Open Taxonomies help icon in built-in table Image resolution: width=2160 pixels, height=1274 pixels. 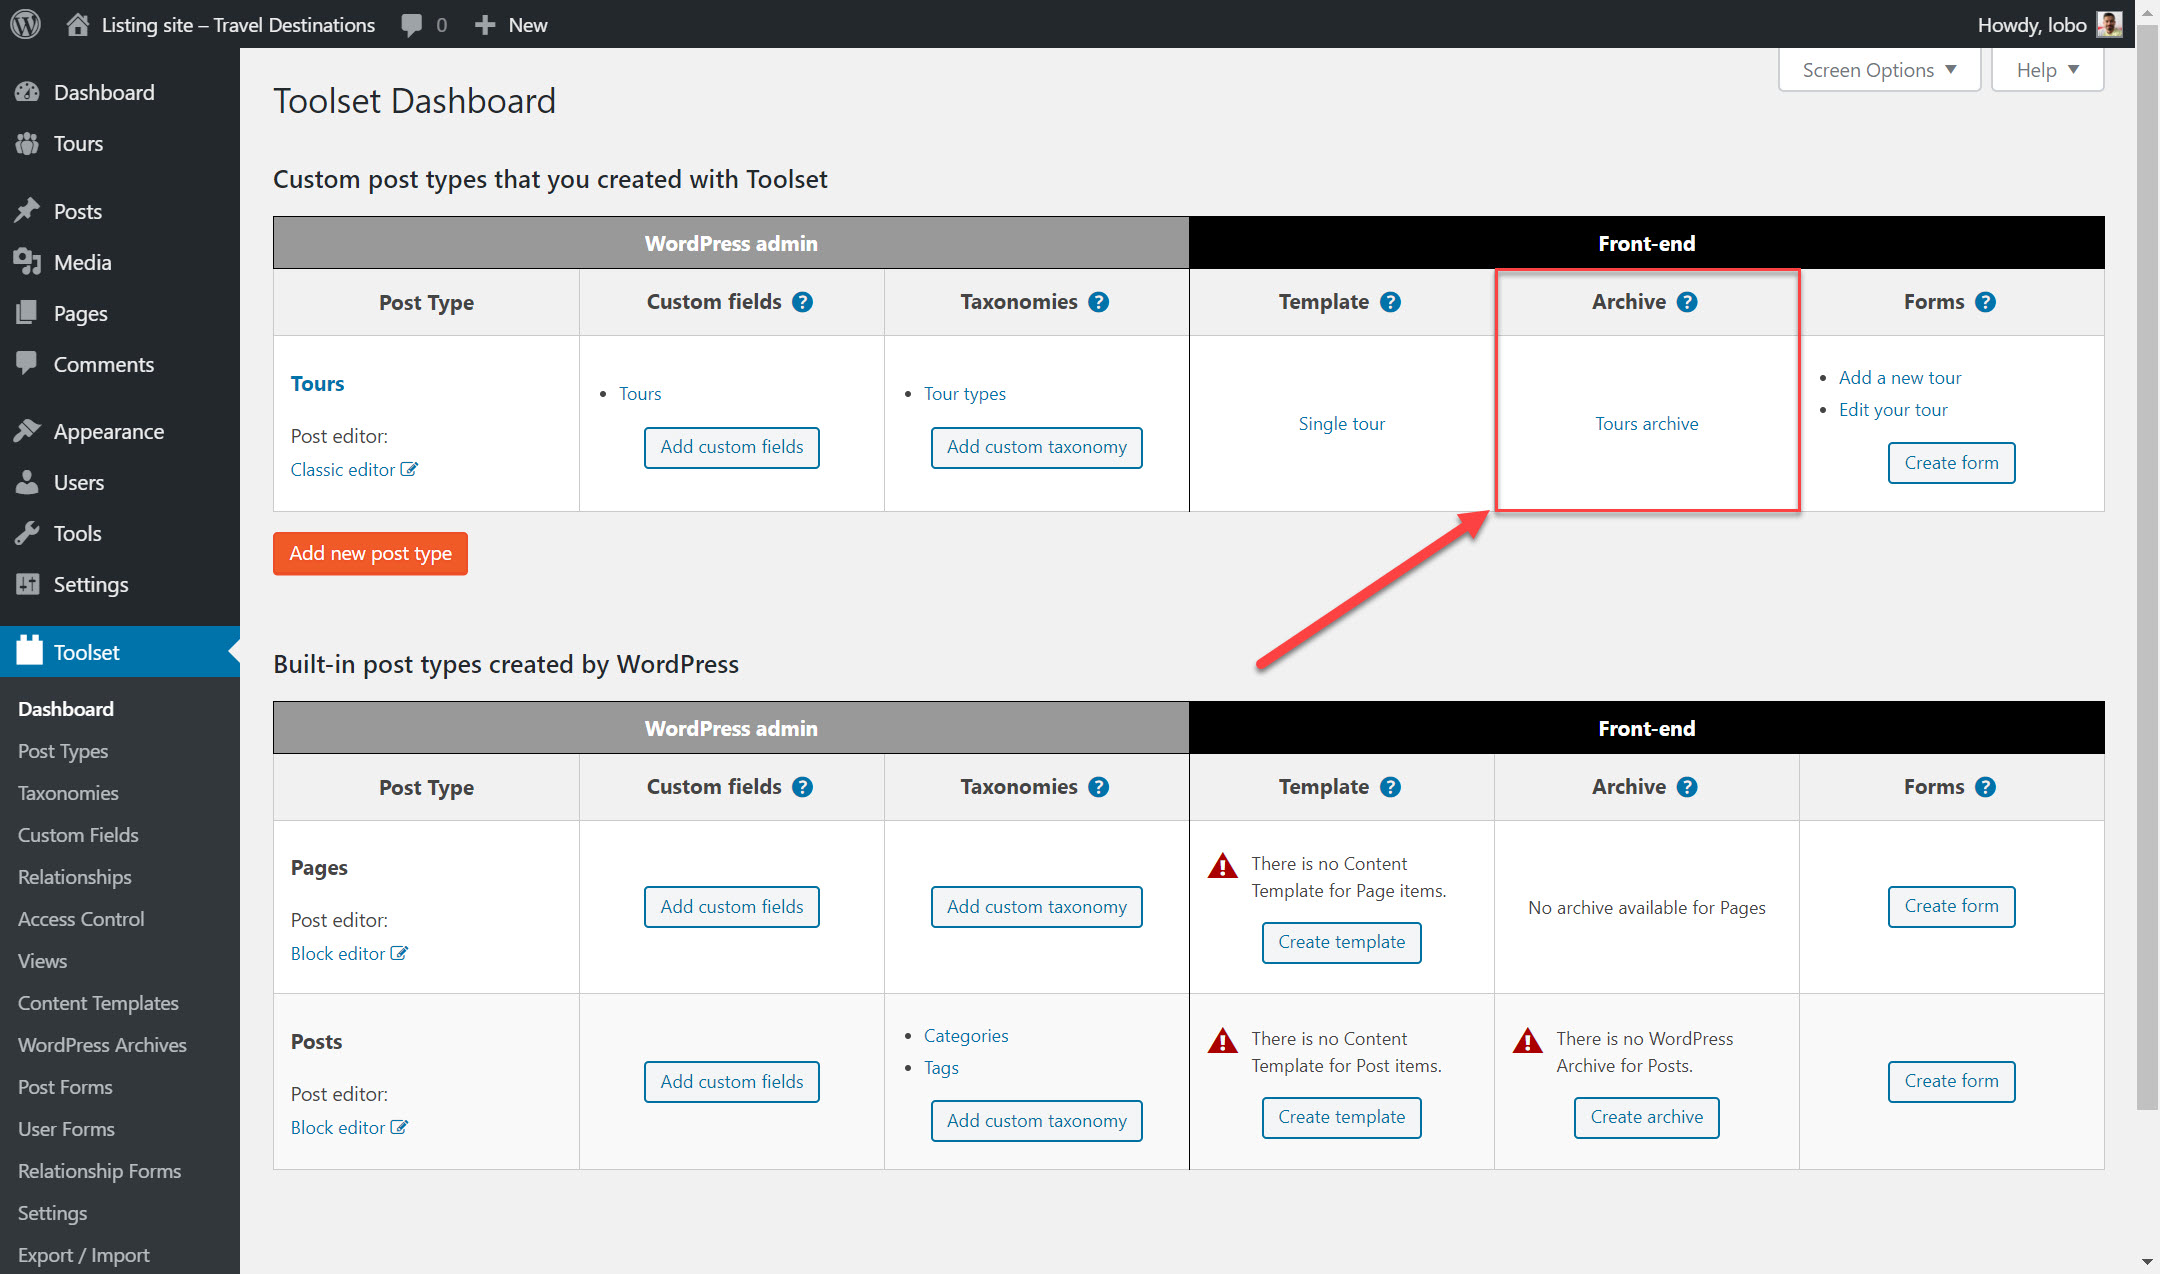point(1098,787)
